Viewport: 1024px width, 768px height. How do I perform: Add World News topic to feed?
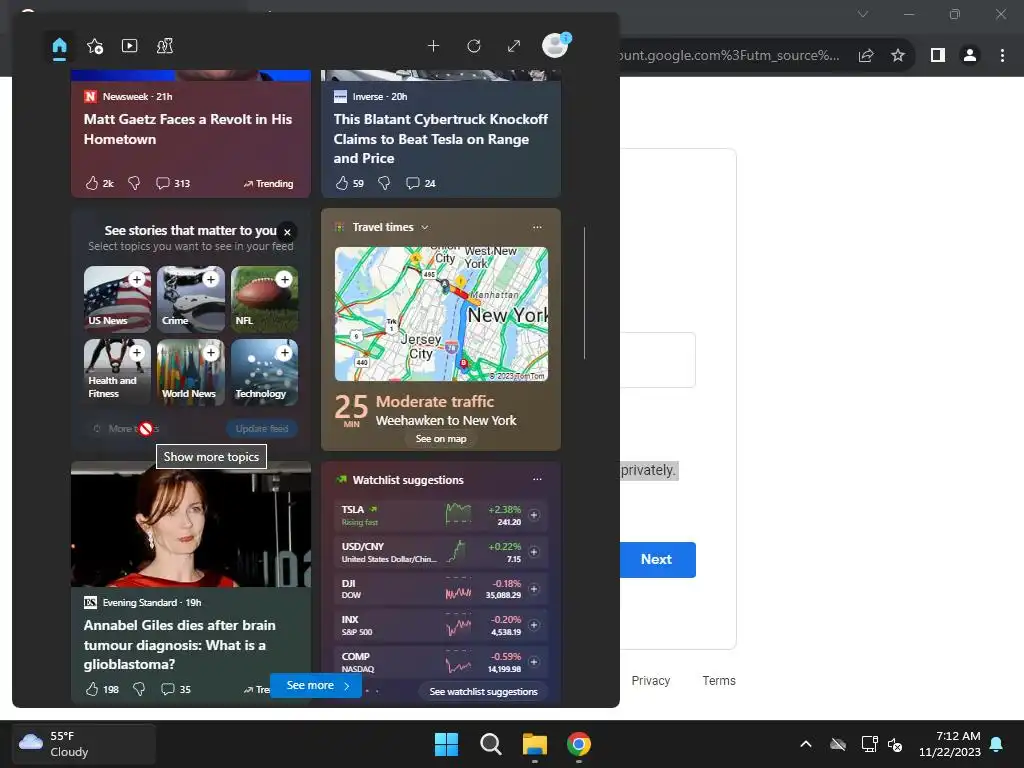(x=210, y=353)
